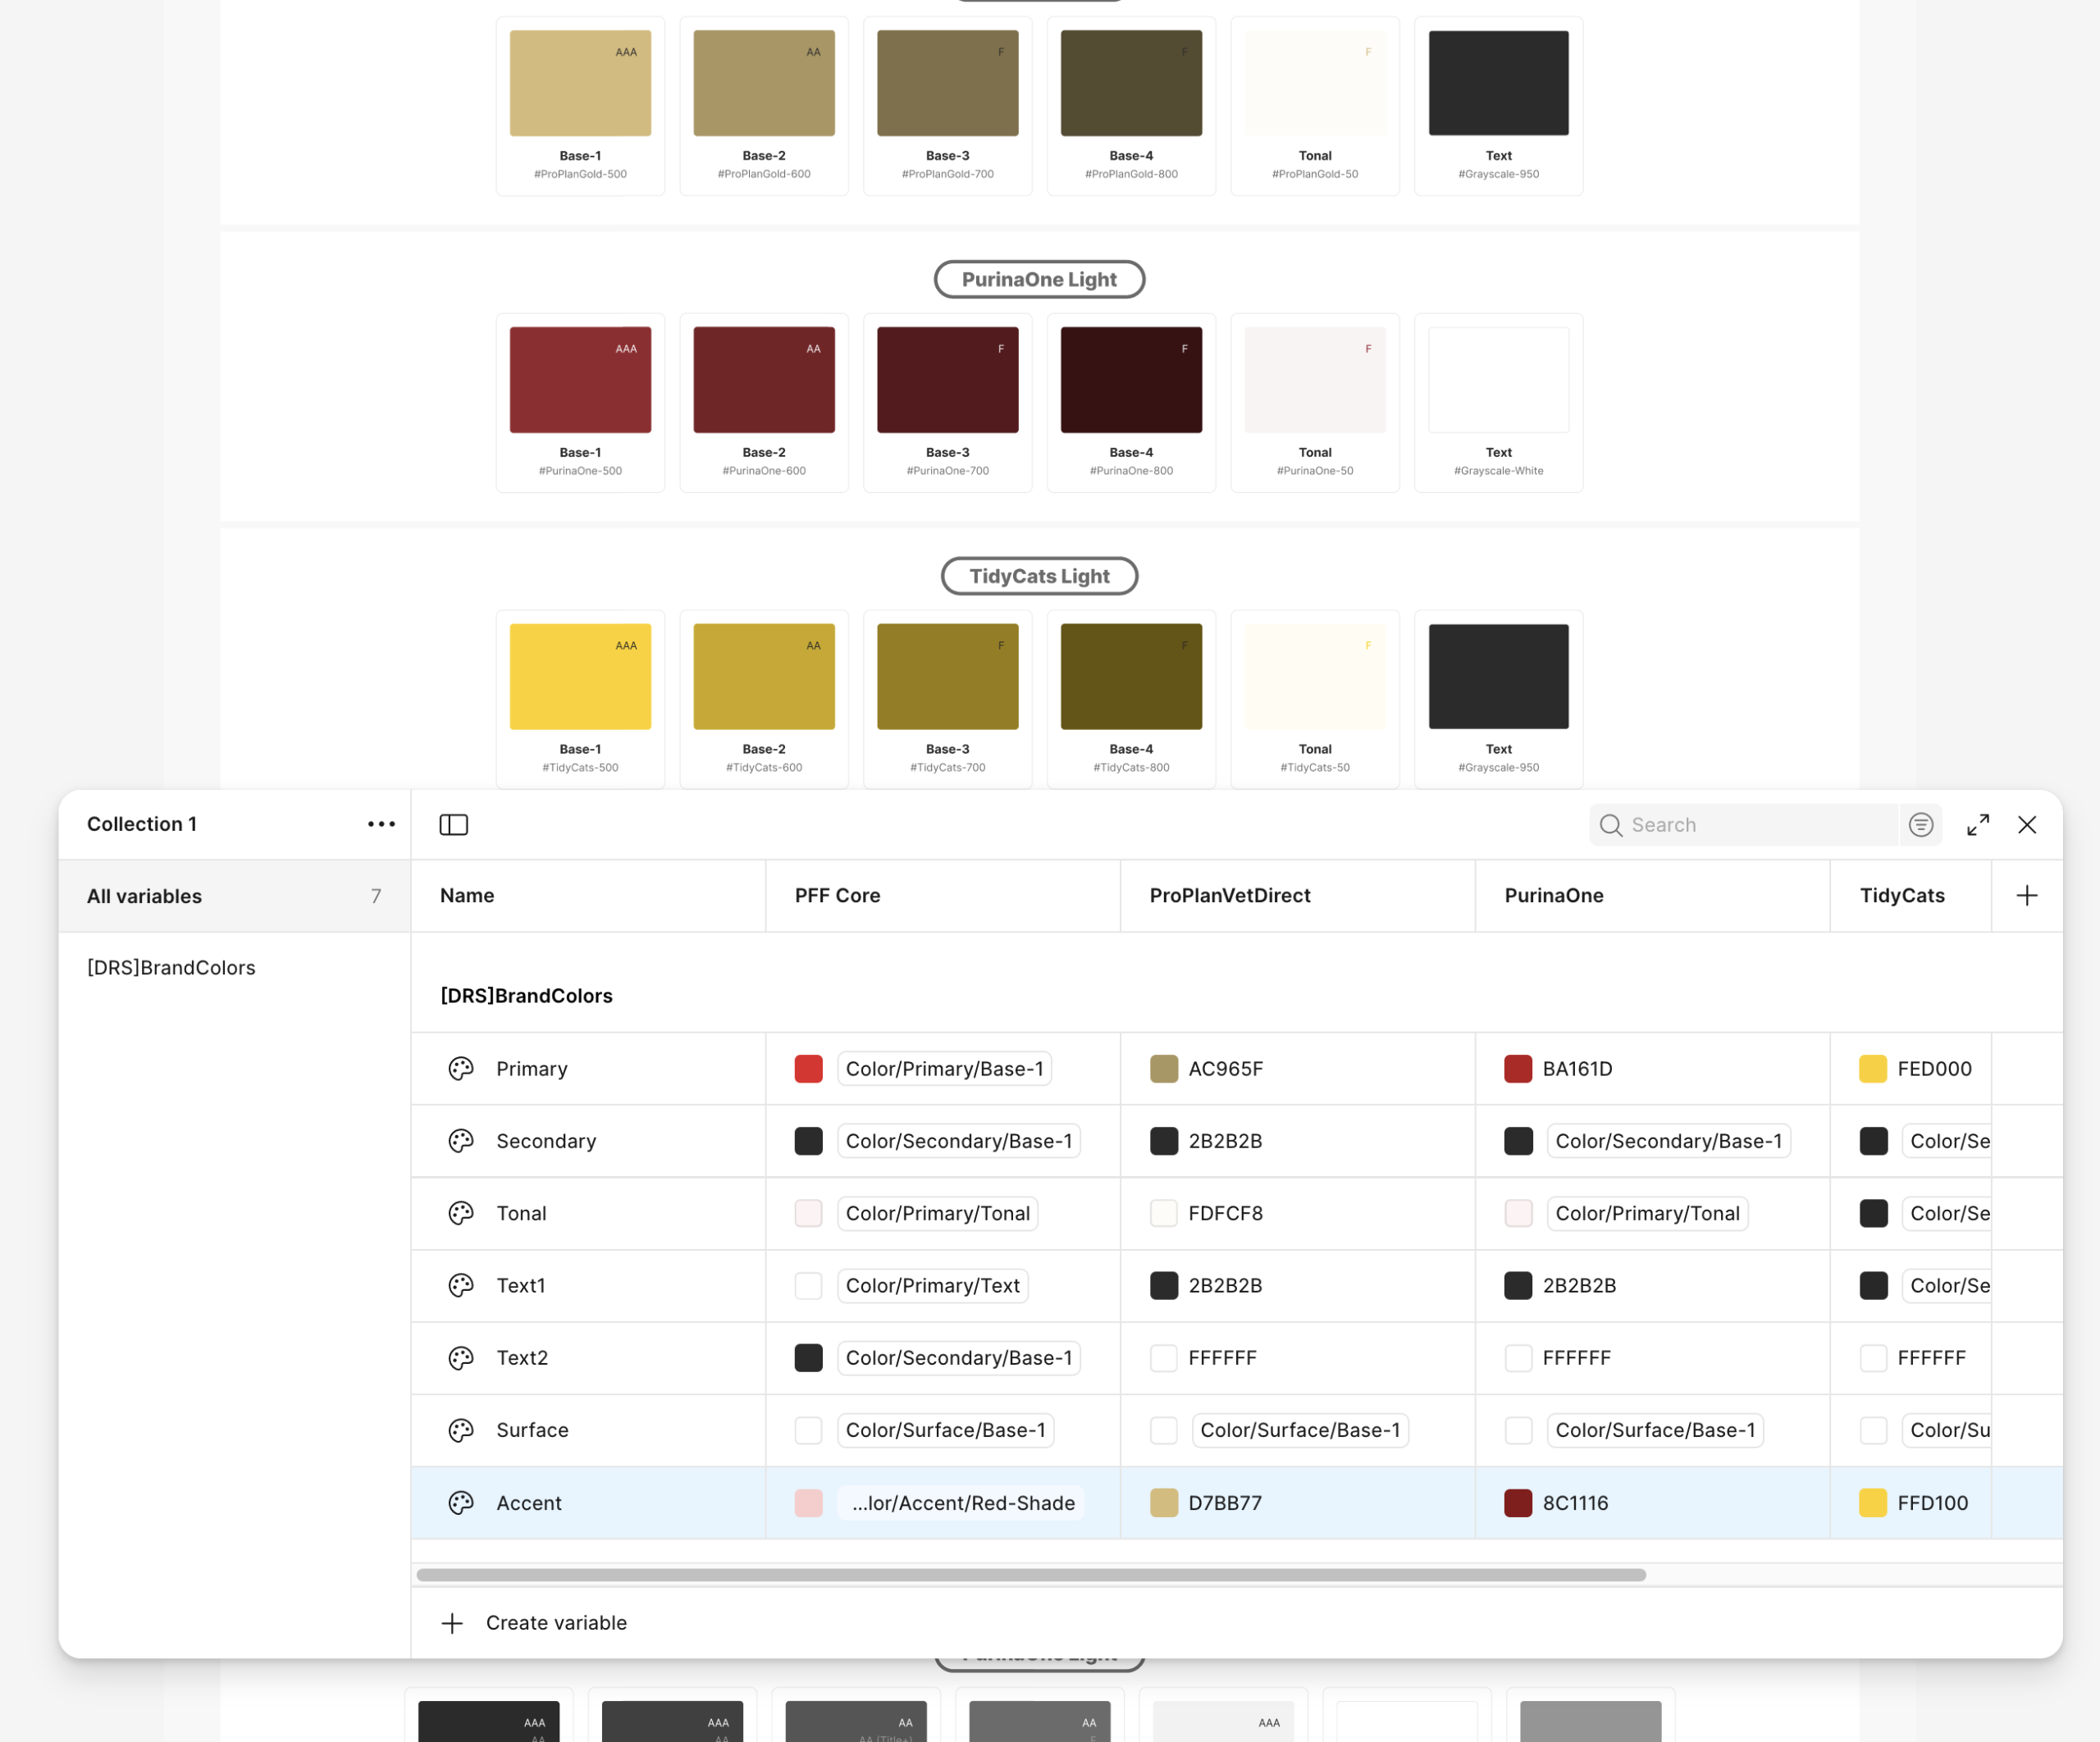Select the Surface variable name
Viewport: 2100px width, 1742px height.
pyautogui.click(x=532, y=1430)
